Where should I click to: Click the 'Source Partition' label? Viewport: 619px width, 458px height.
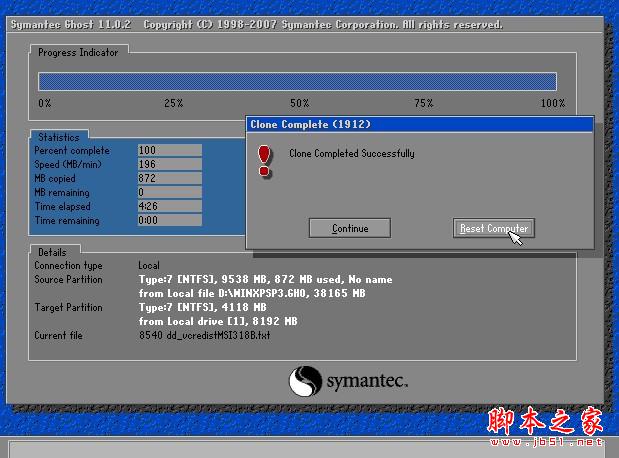point(68,279)
